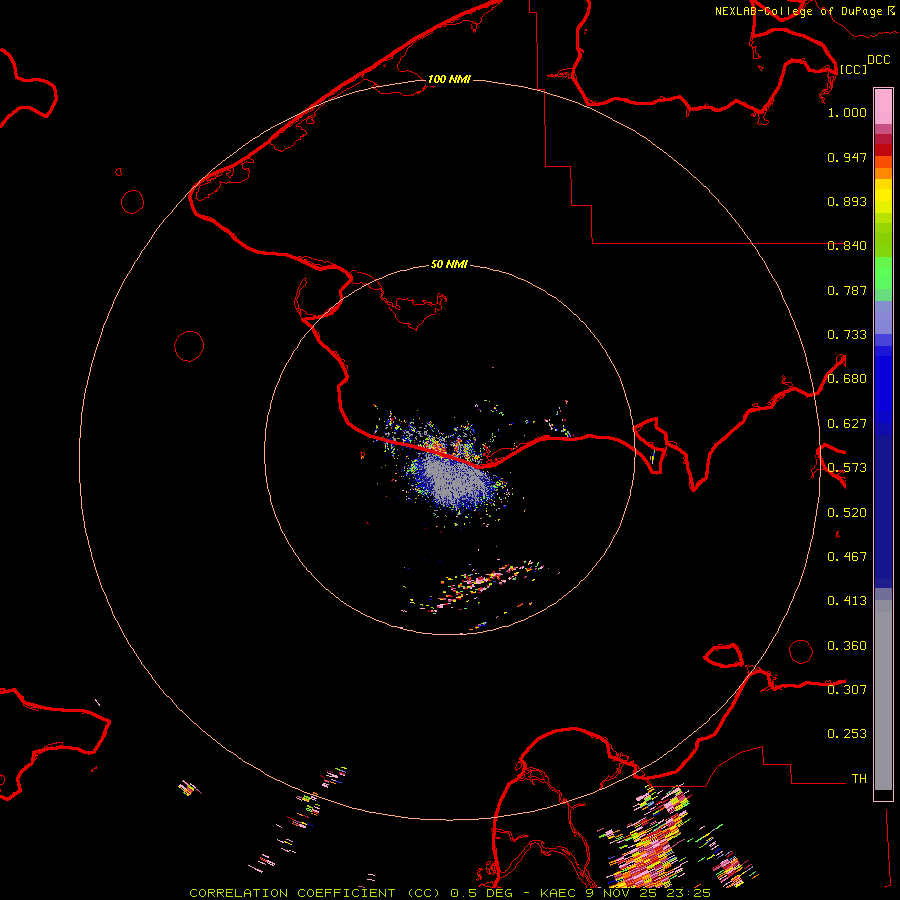The width and height of the screenshot is (900, 900).
Task: Select the 0.893 scale value
Action: coord(847,201)
